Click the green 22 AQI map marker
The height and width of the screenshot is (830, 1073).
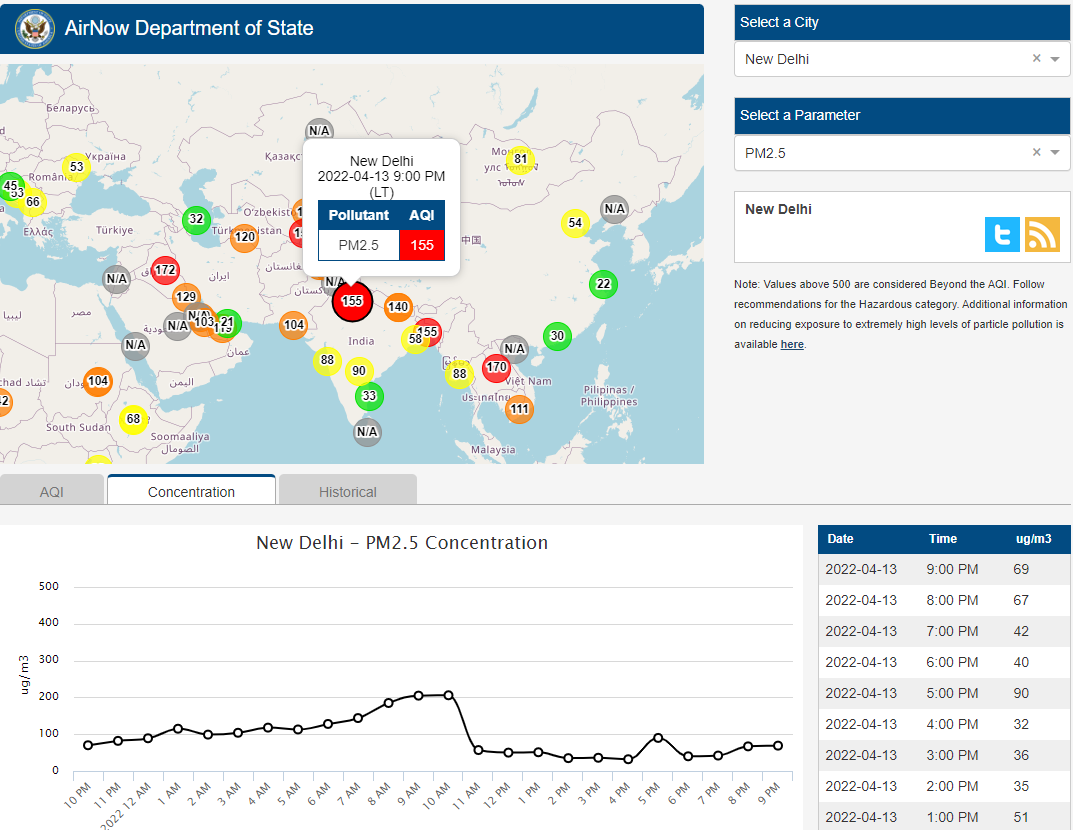(602, 284)
